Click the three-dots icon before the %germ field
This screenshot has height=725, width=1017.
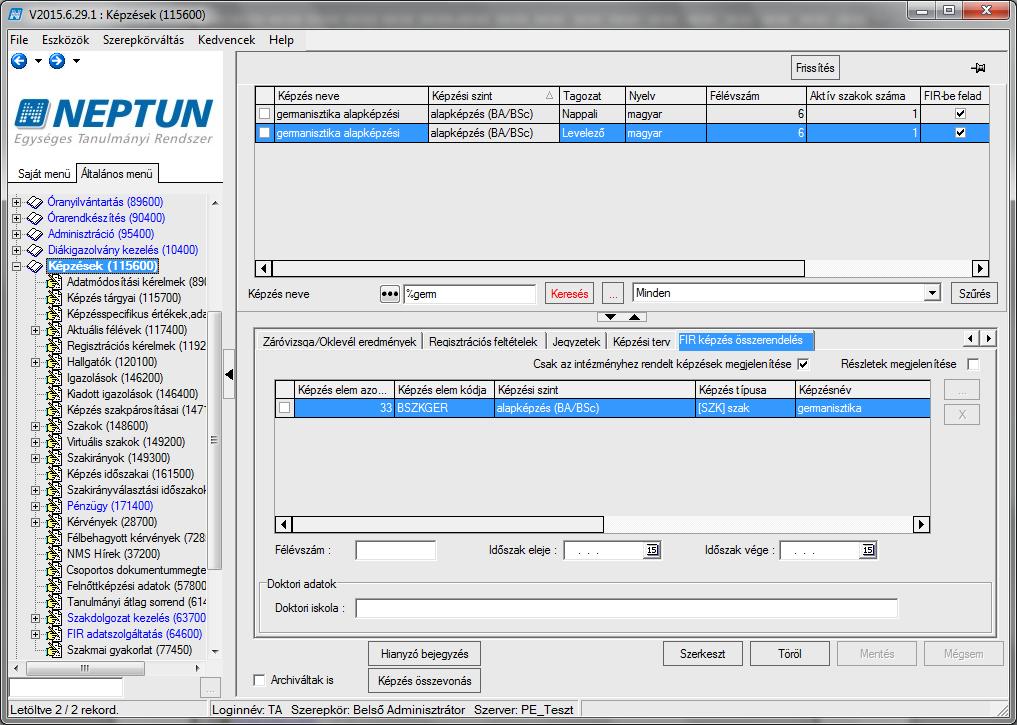point(389,294)
